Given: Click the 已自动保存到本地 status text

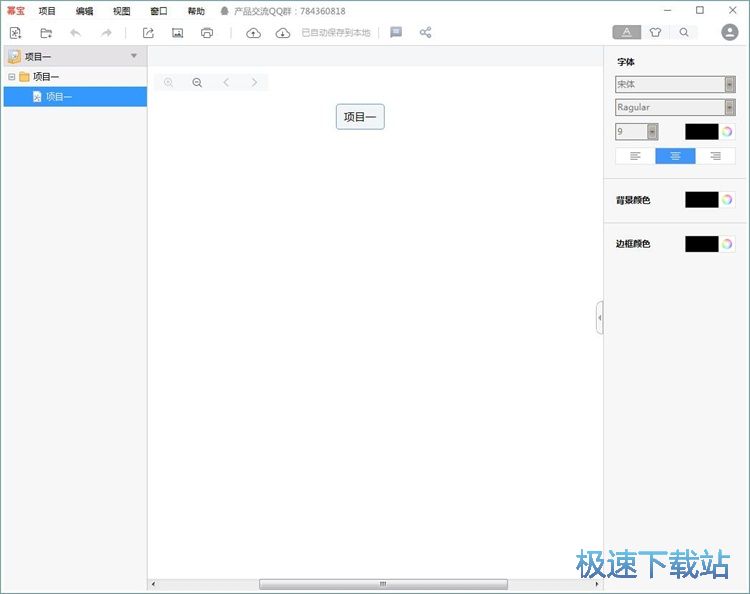Looking at the screenshot, I should (336, 33).
